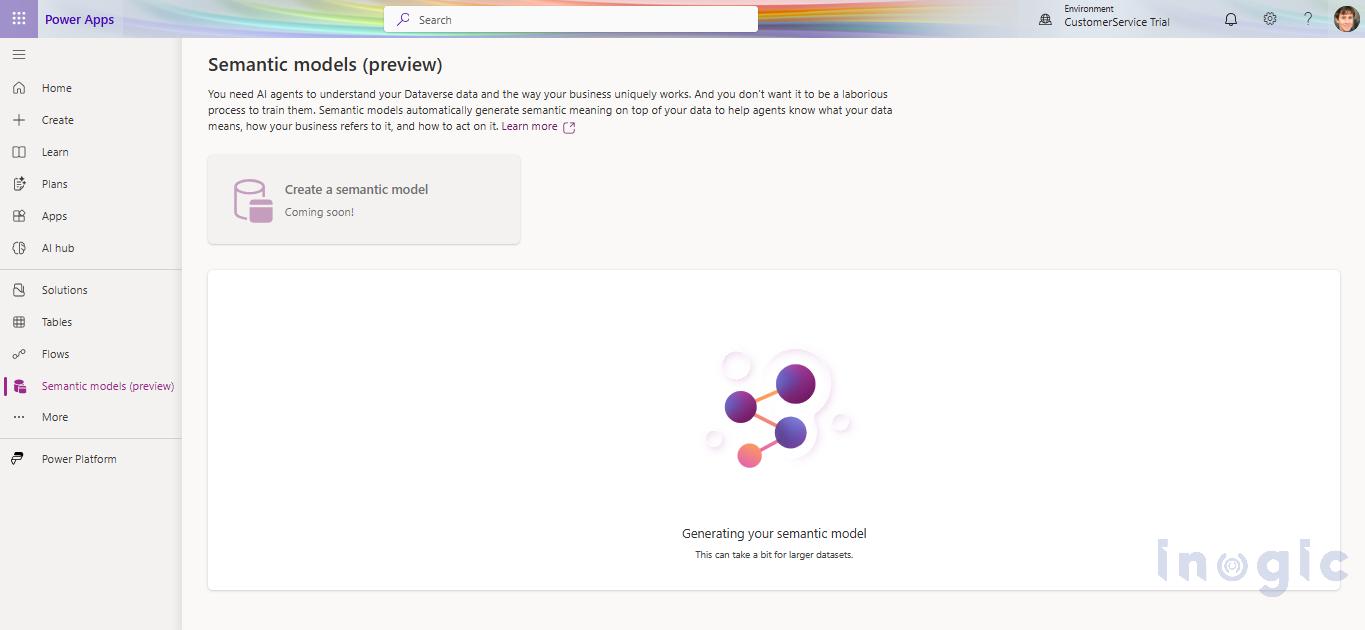Image resolution: width=1365 pixels, height=630 pixels.
Task: Open Learn in navigation
Action: click(x=90, y=152)
